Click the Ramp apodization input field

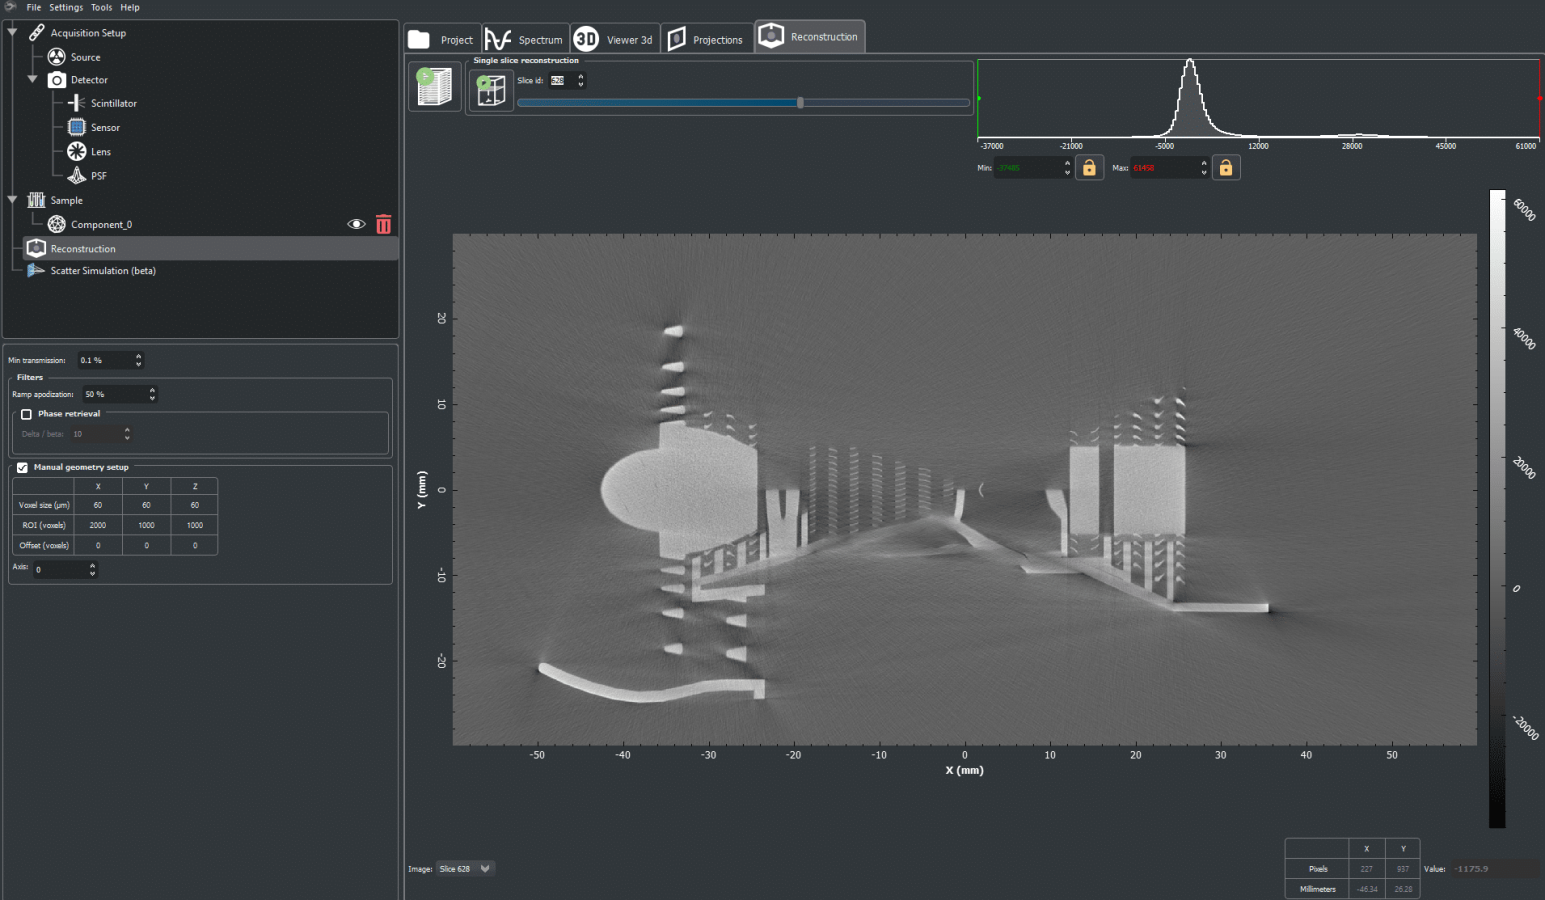(x=113, y=394)
